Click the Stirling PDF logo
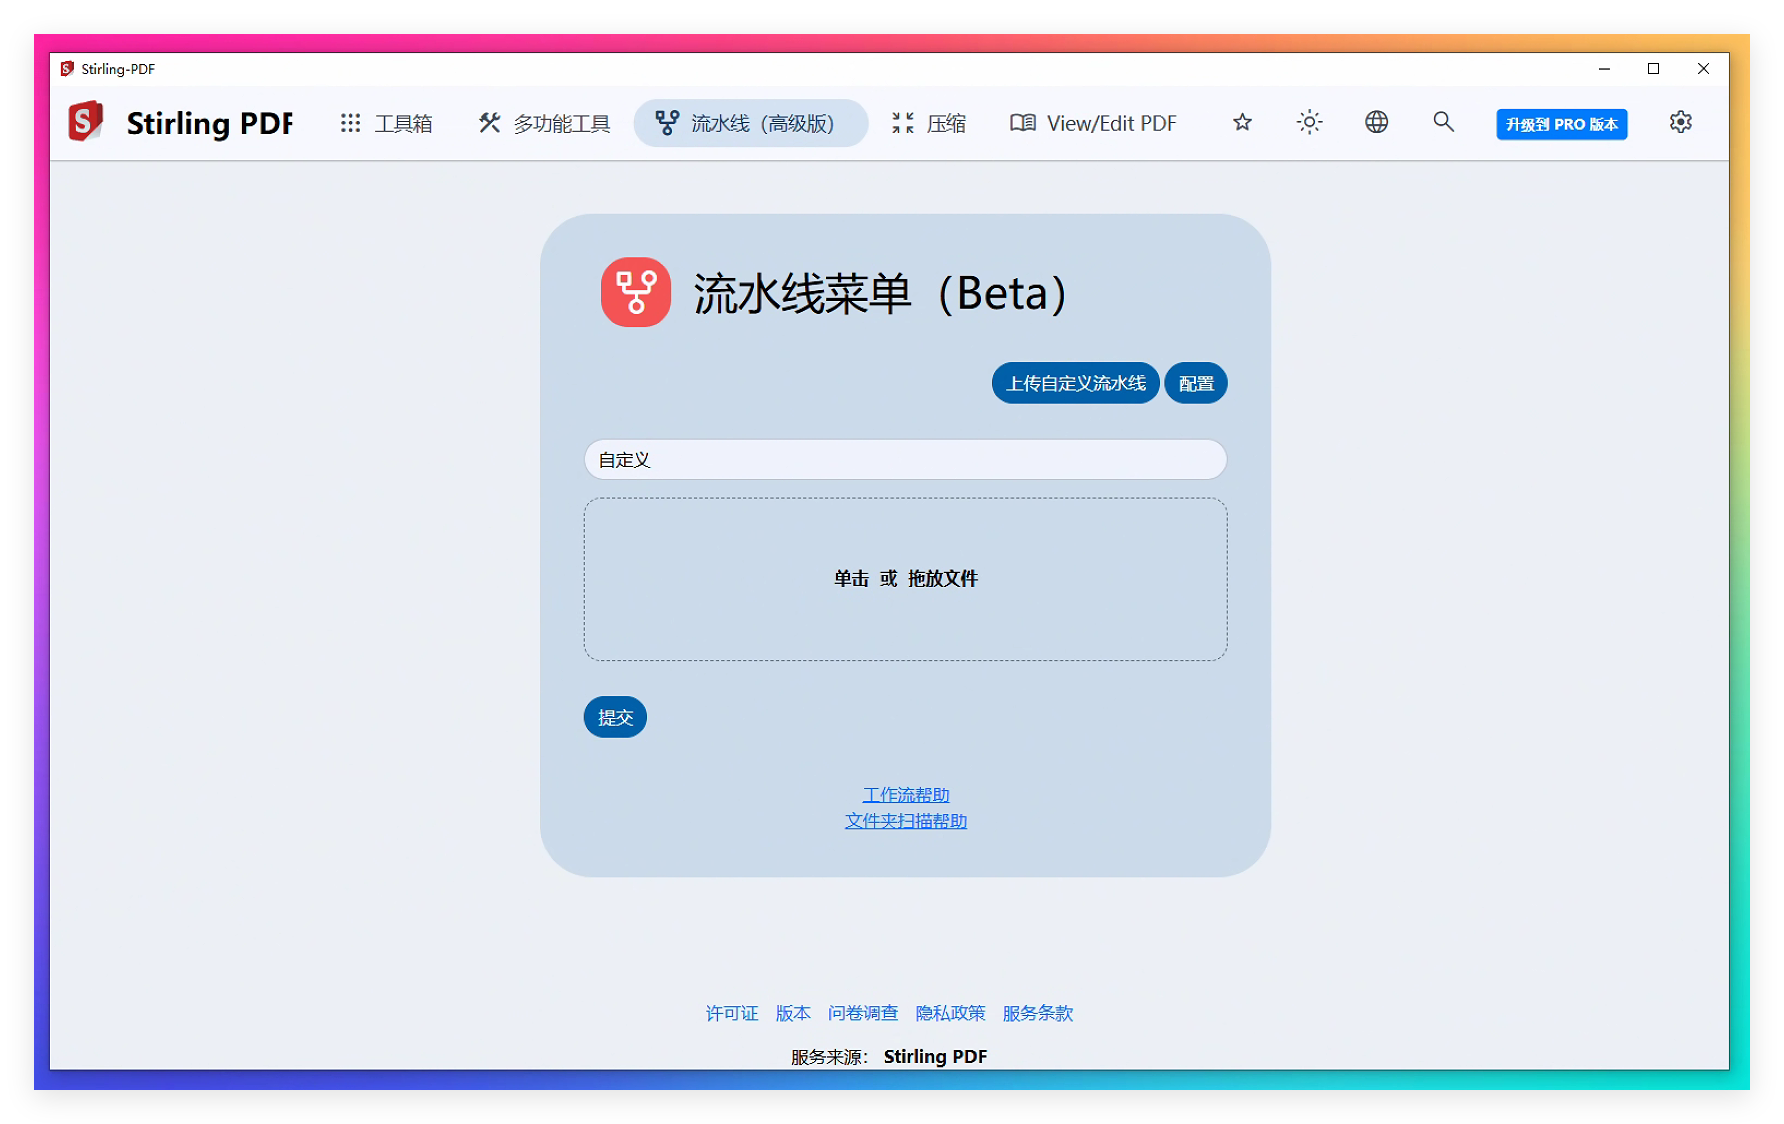Image resolution: width=1784 pixels, height=1124 pixels. pos(84,120)
